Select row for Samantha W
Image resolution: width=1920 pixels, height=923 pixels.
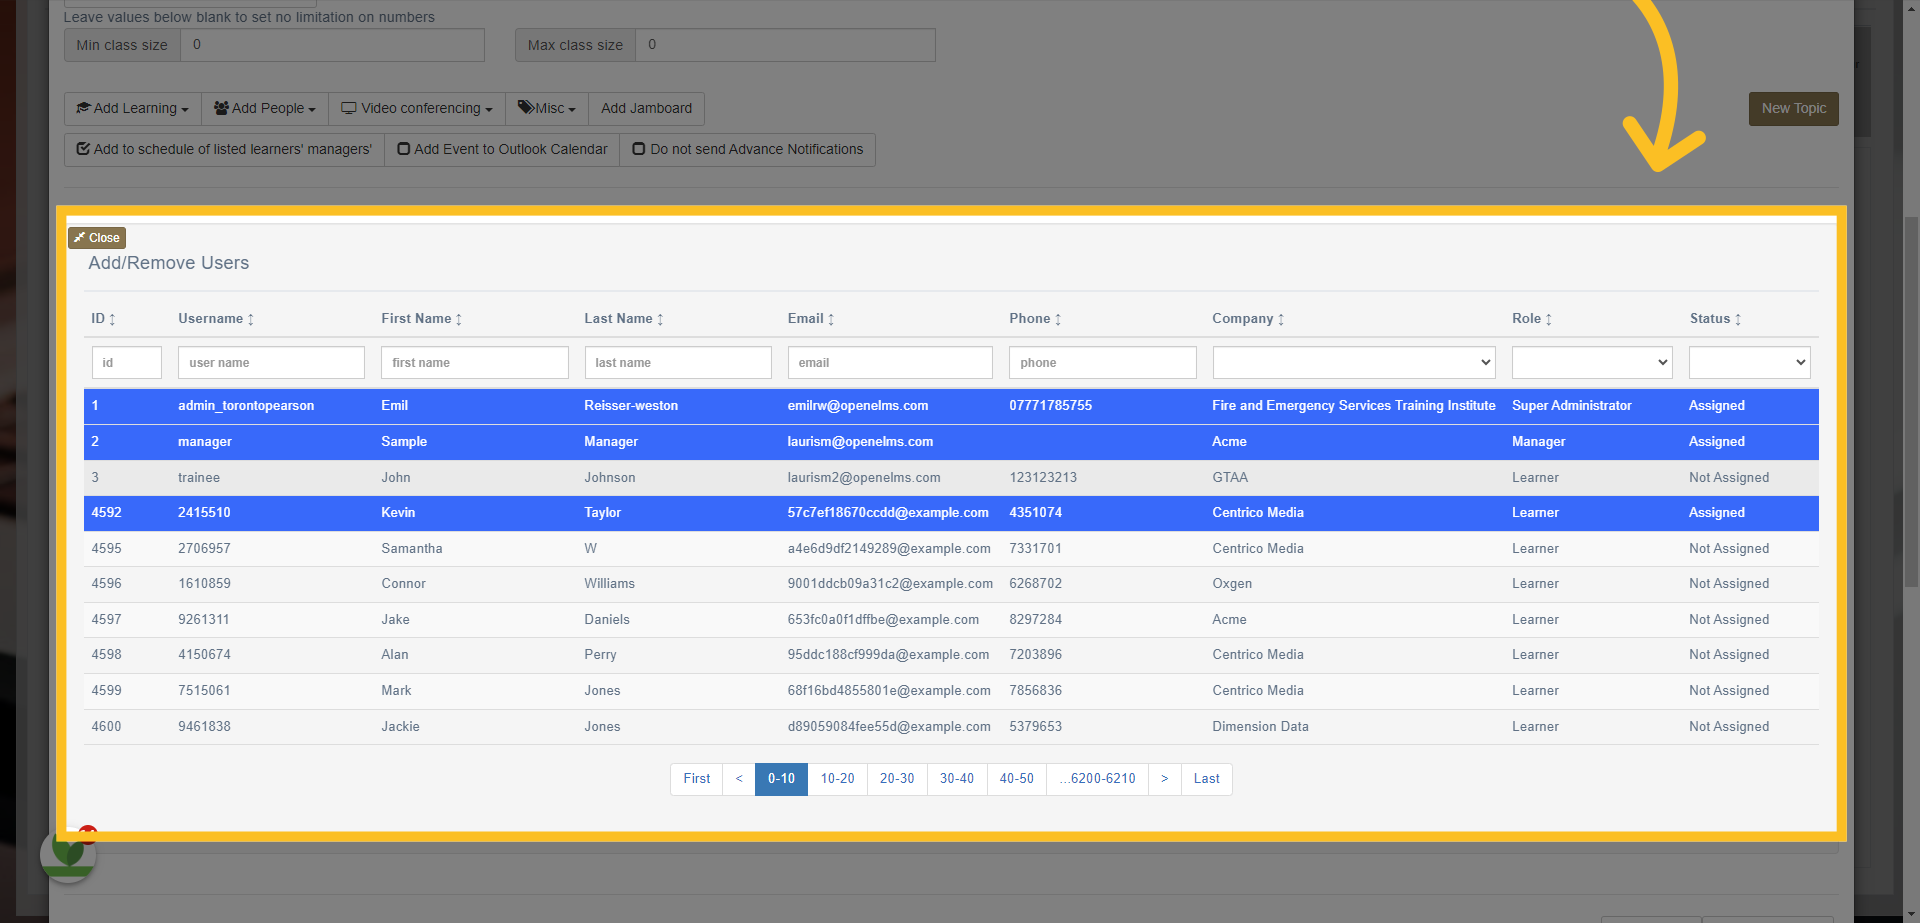[x=951, y=549]
